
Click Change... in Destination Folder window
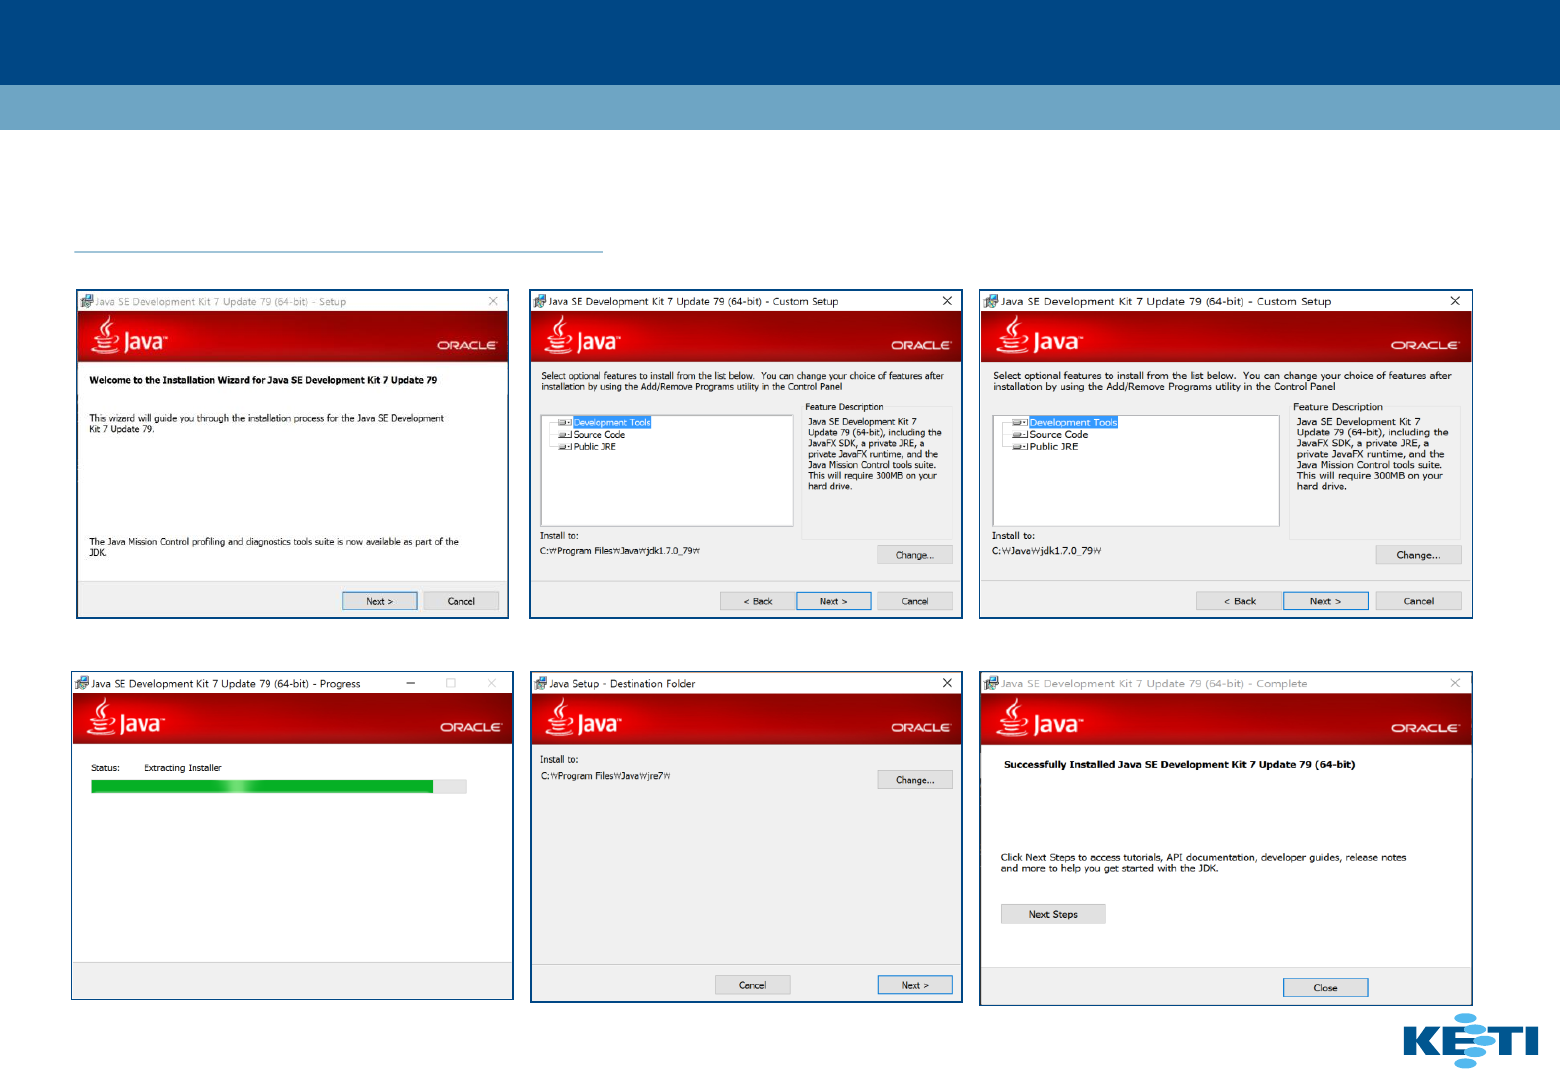pos(915,780)
